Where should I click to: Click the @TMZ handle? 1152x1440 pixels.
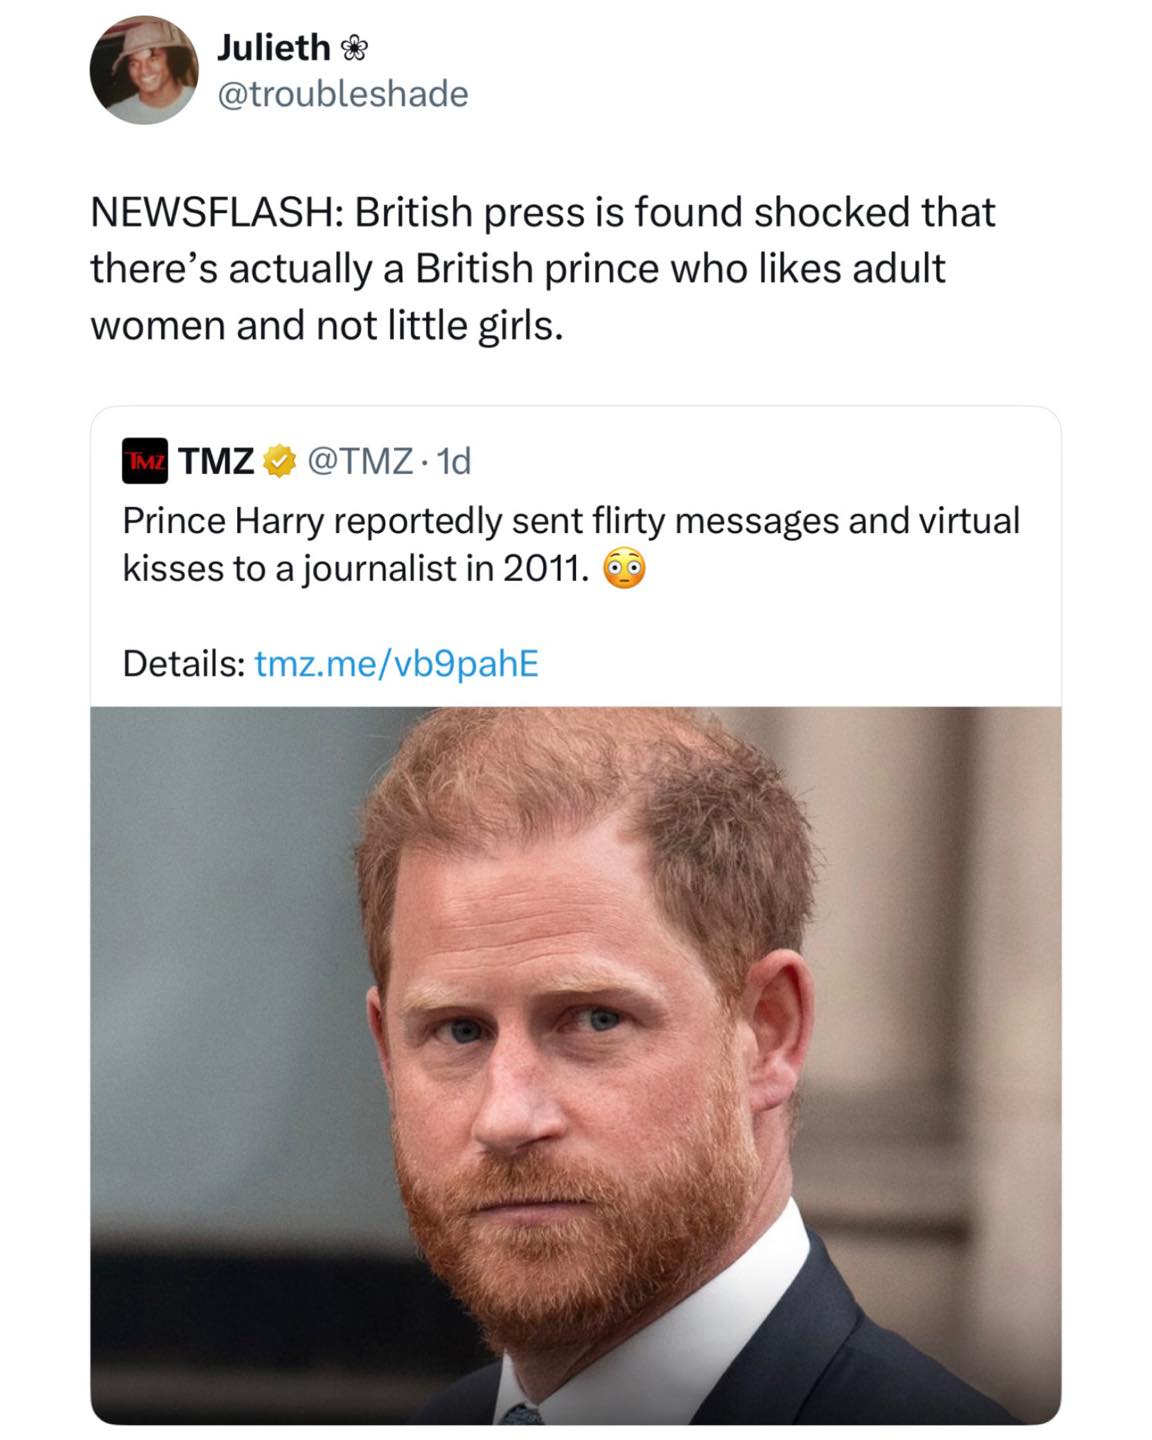[359, 461]
